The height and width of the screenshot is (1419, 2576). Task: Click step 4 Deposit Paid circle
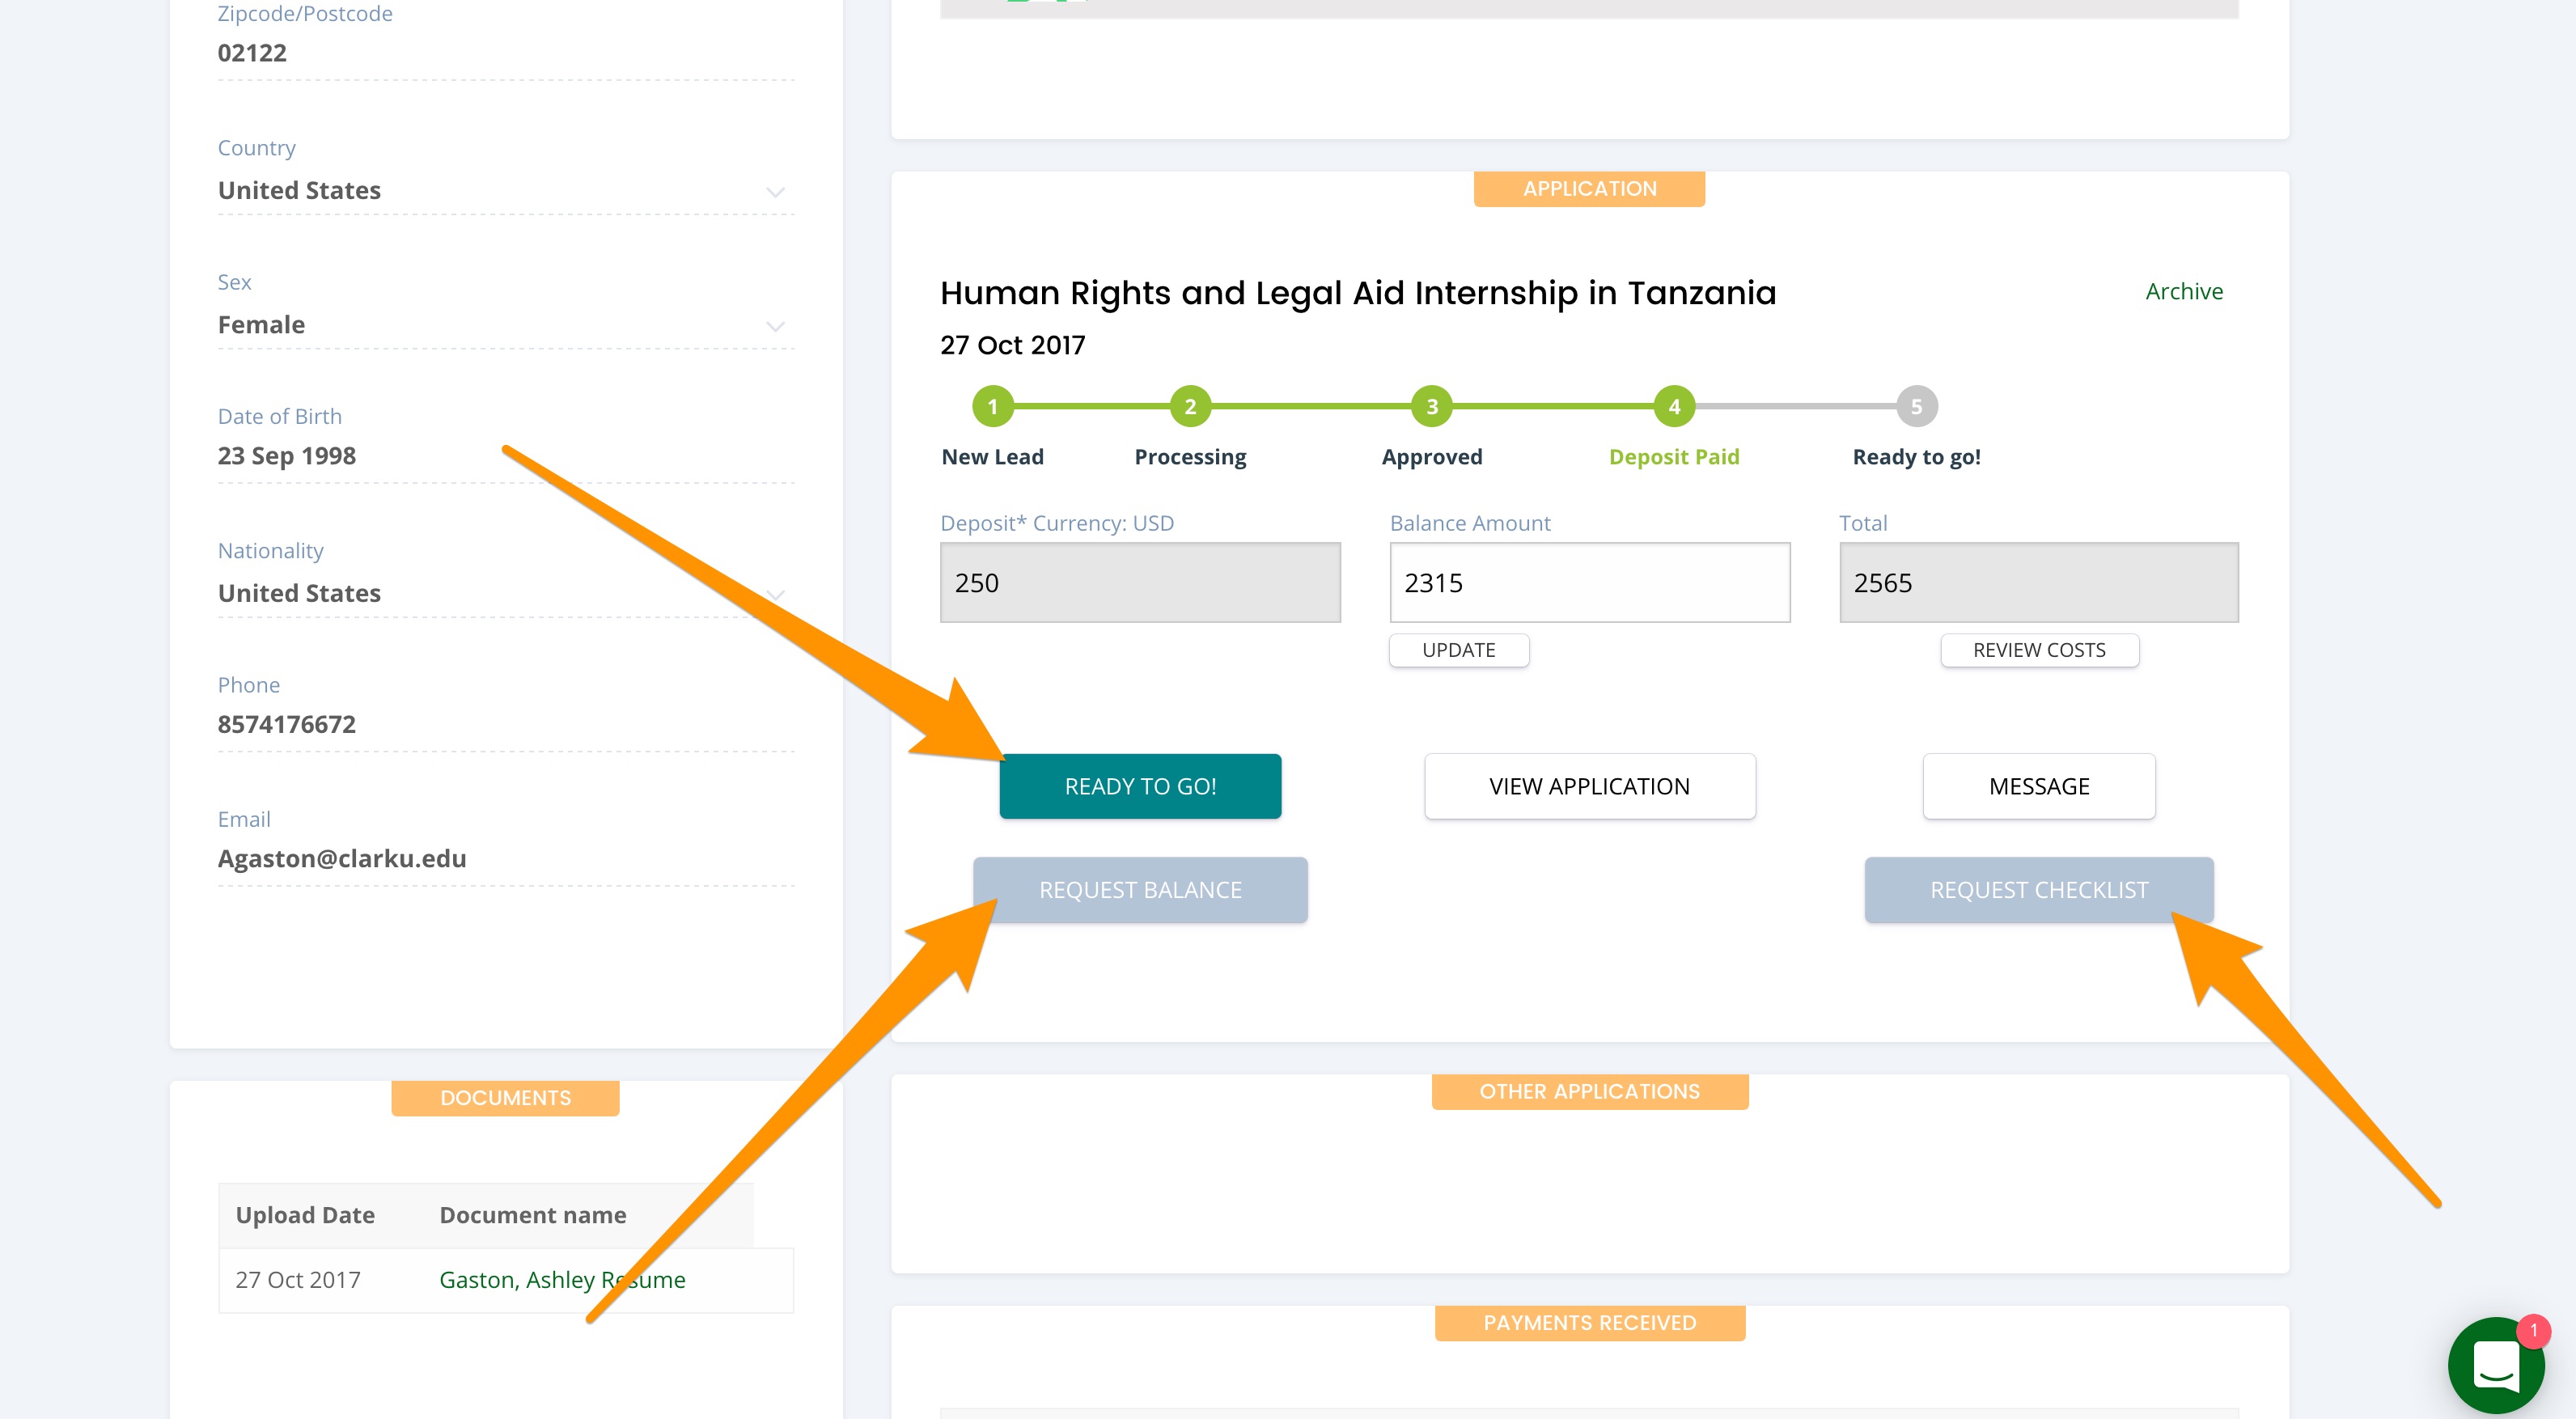(x=1673, y=406)
